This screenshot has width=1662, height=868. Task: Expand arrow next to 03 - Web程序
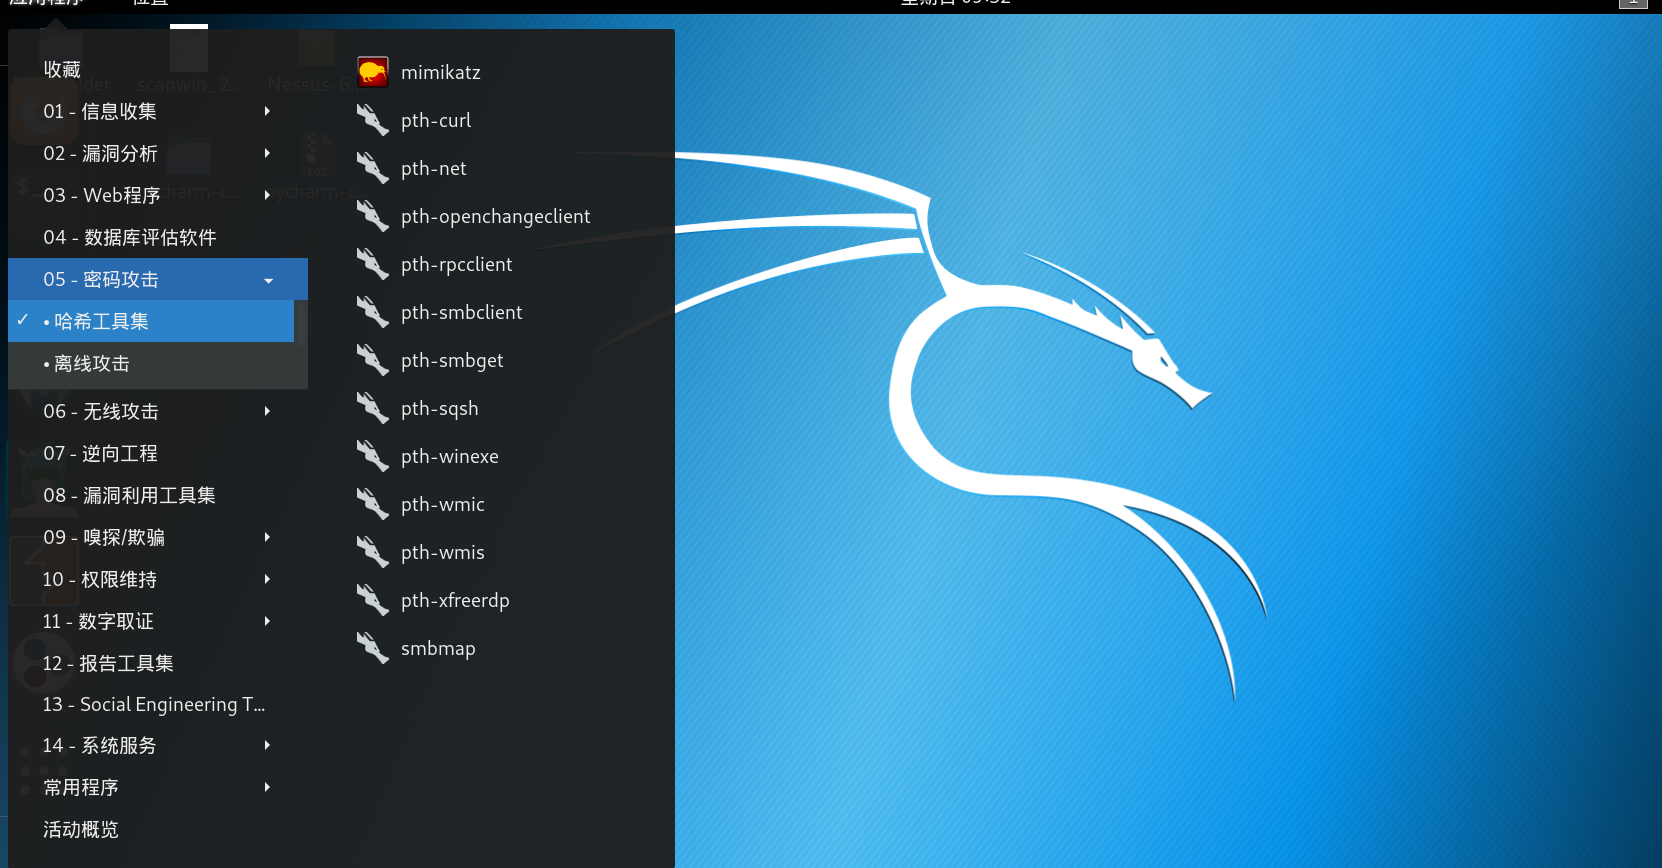tap(267, 195)
